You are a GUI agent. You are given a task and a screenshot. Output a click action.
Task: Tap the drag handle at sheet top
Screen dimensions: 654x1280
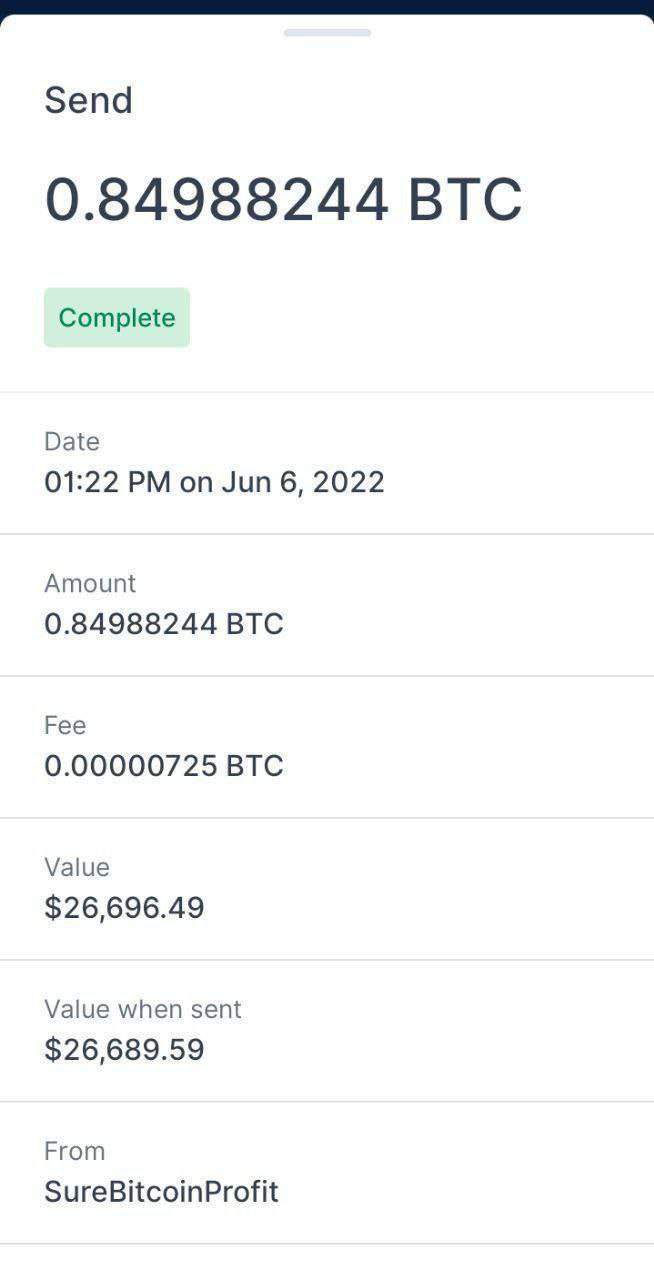[x=327, y=33]
